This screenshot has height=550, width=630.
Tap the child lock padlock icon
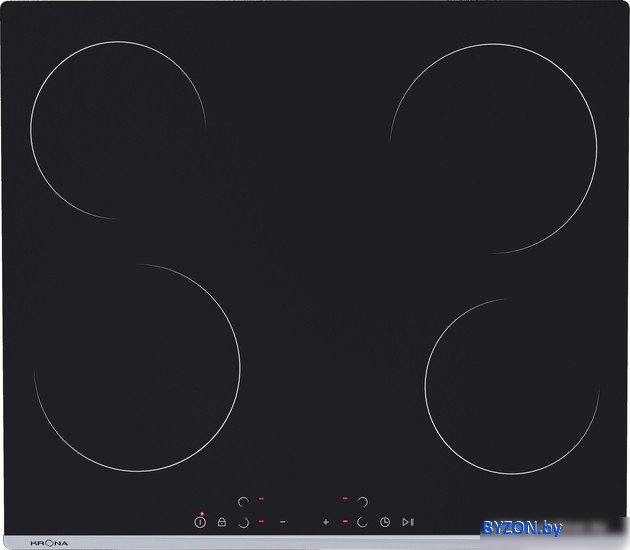point(222,522)
